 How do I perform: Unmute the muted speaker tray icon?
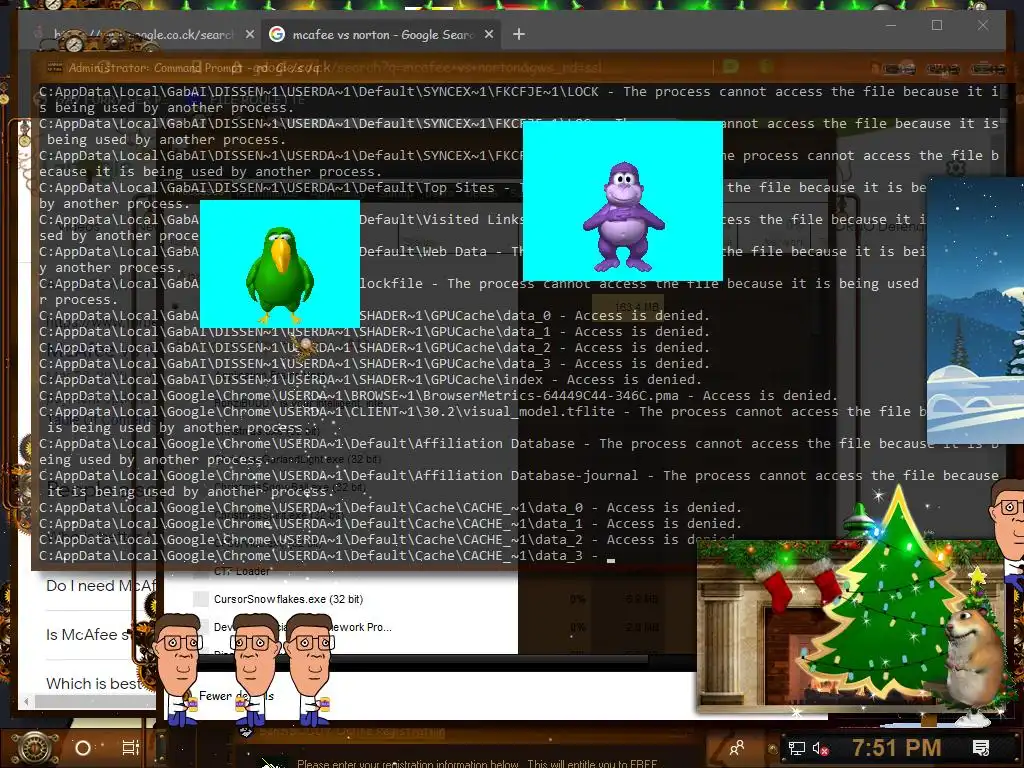point(820,748)
